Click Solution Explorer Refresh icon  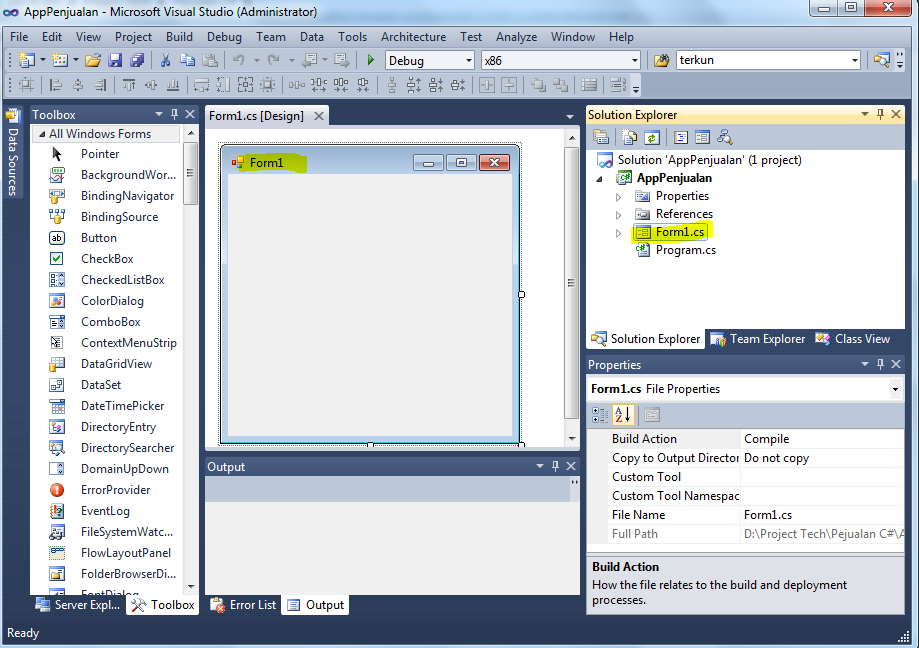point(652,138)
